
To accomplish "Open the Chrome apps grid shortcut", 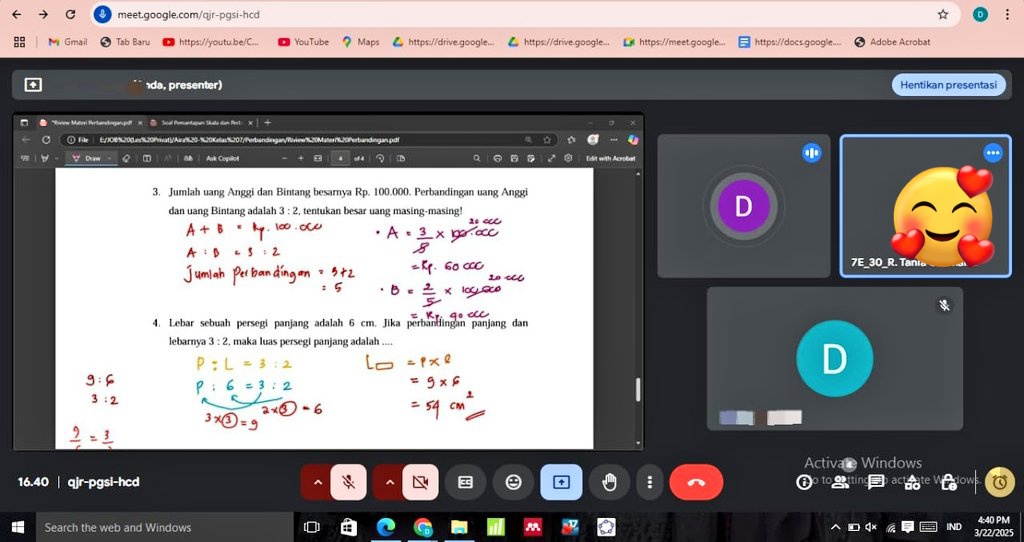I will [x=20, y=42].
